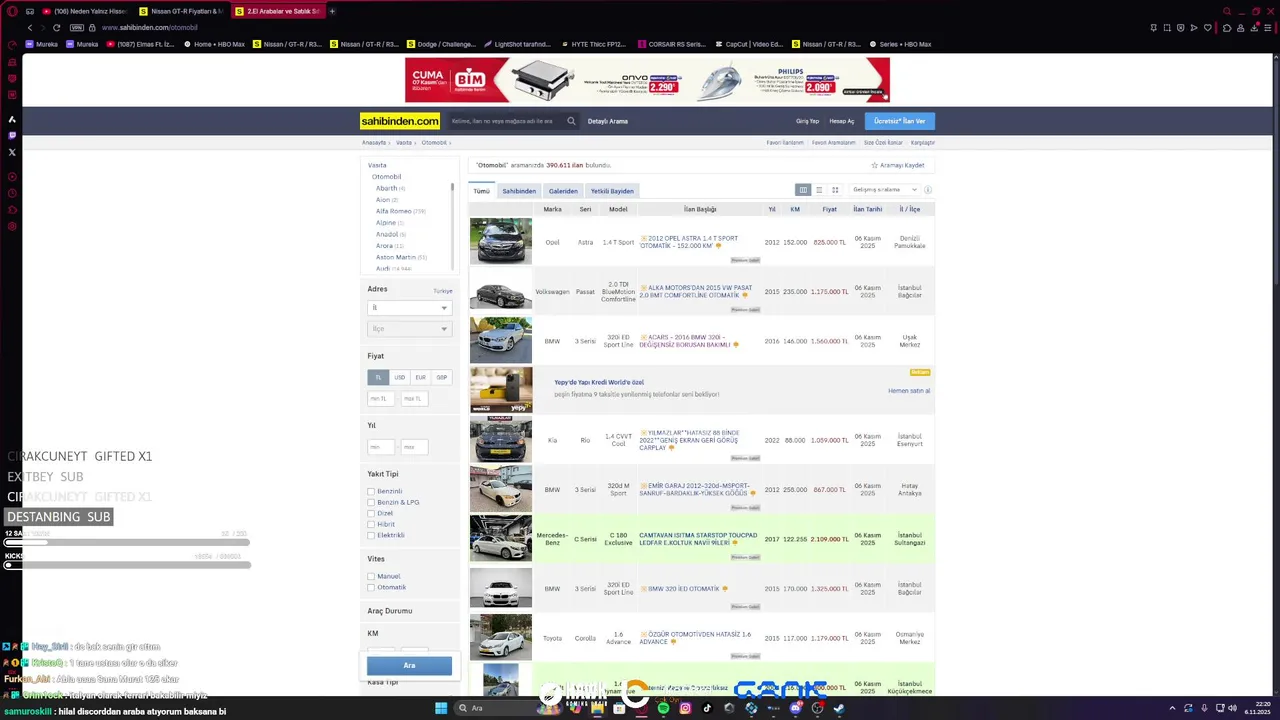Switch to classic list view icon
Screen dimensions: 1280x720
point(819,190)
